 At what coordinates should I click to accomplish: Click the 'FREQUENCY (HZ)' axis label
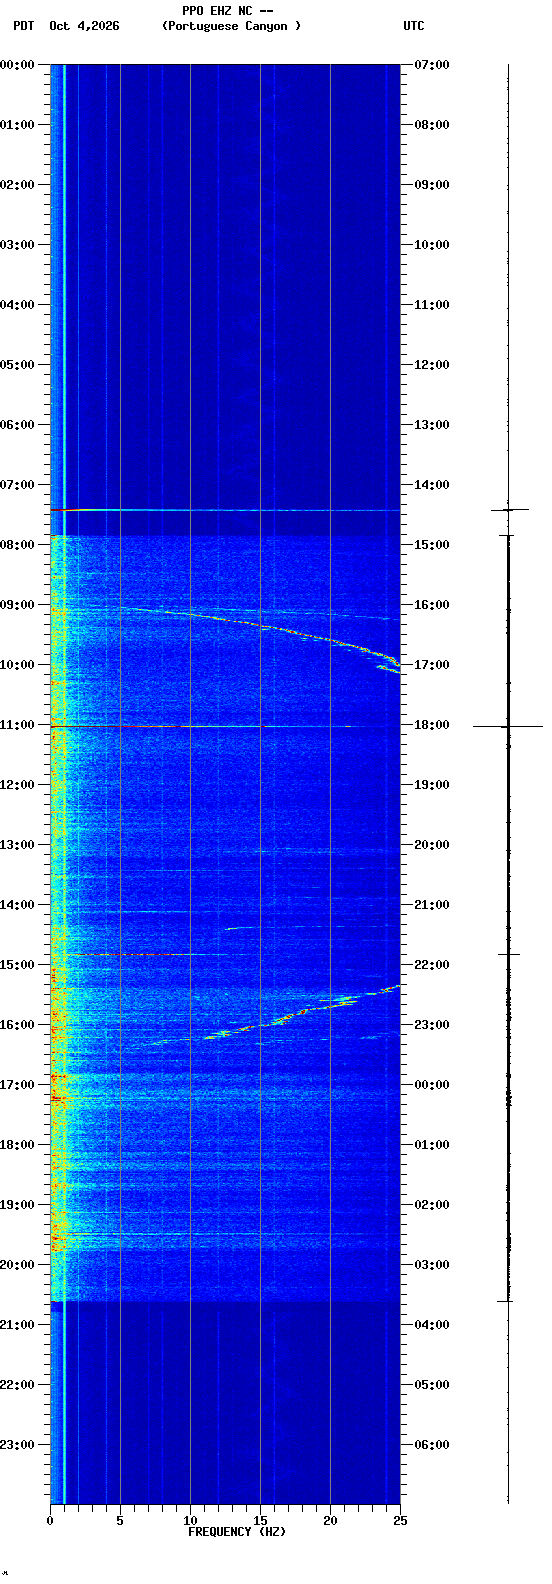(237, 1532)
